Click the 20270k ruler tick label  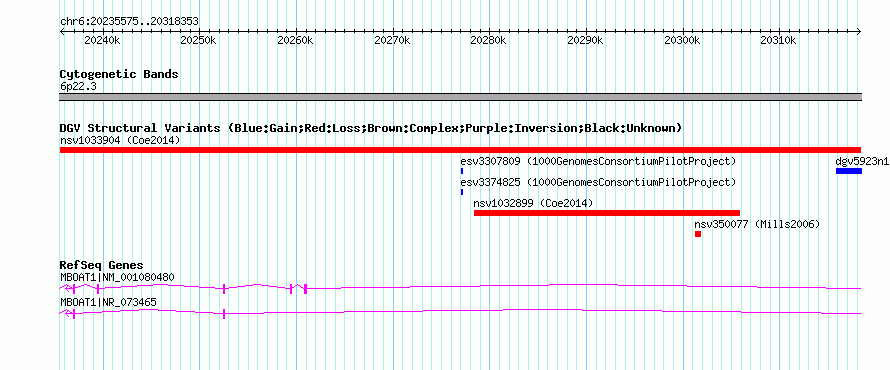[392, 41]
